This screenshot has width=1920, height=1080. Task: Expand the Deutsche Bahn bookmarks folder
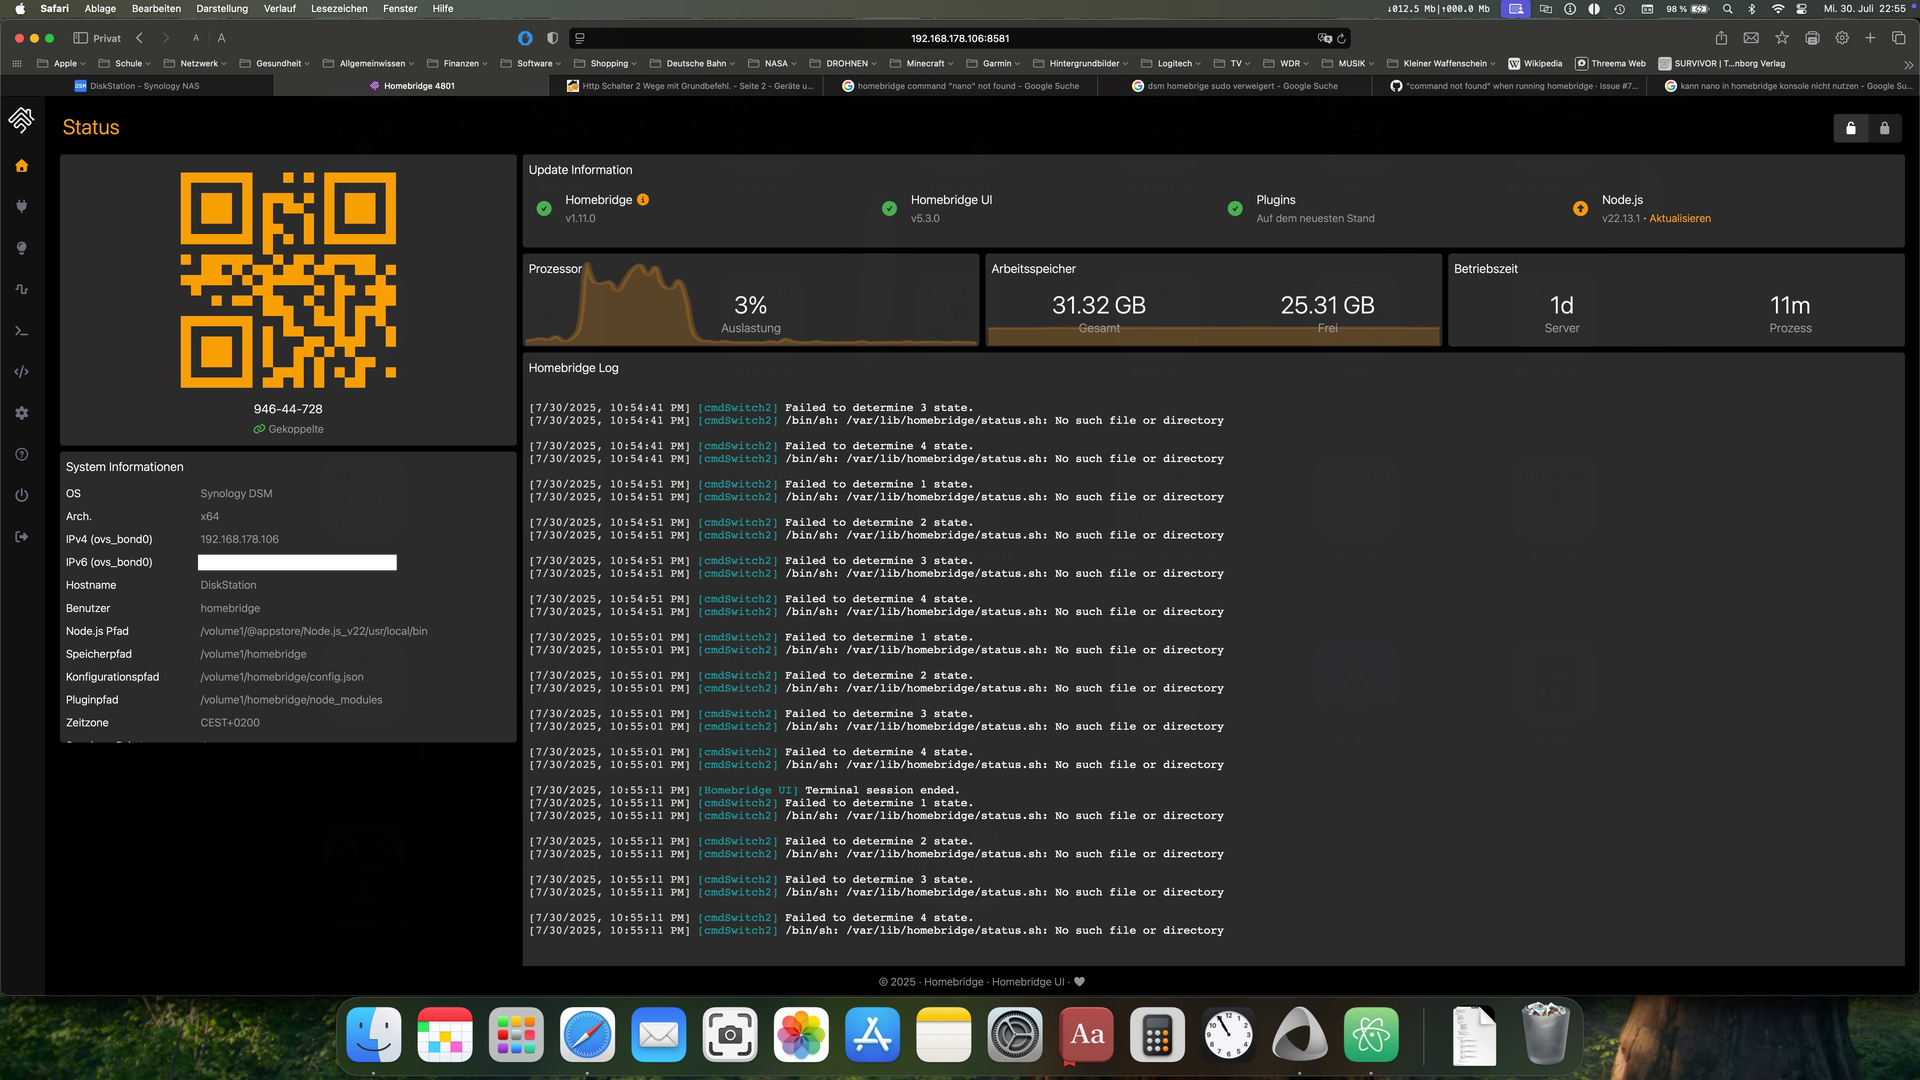pos(696,63)
